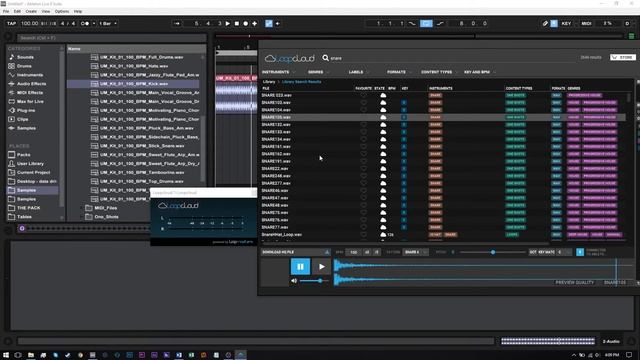This screenshot has width=640, height=360.
Task: Click the TAP tempo button
Action: coord(11,24)
